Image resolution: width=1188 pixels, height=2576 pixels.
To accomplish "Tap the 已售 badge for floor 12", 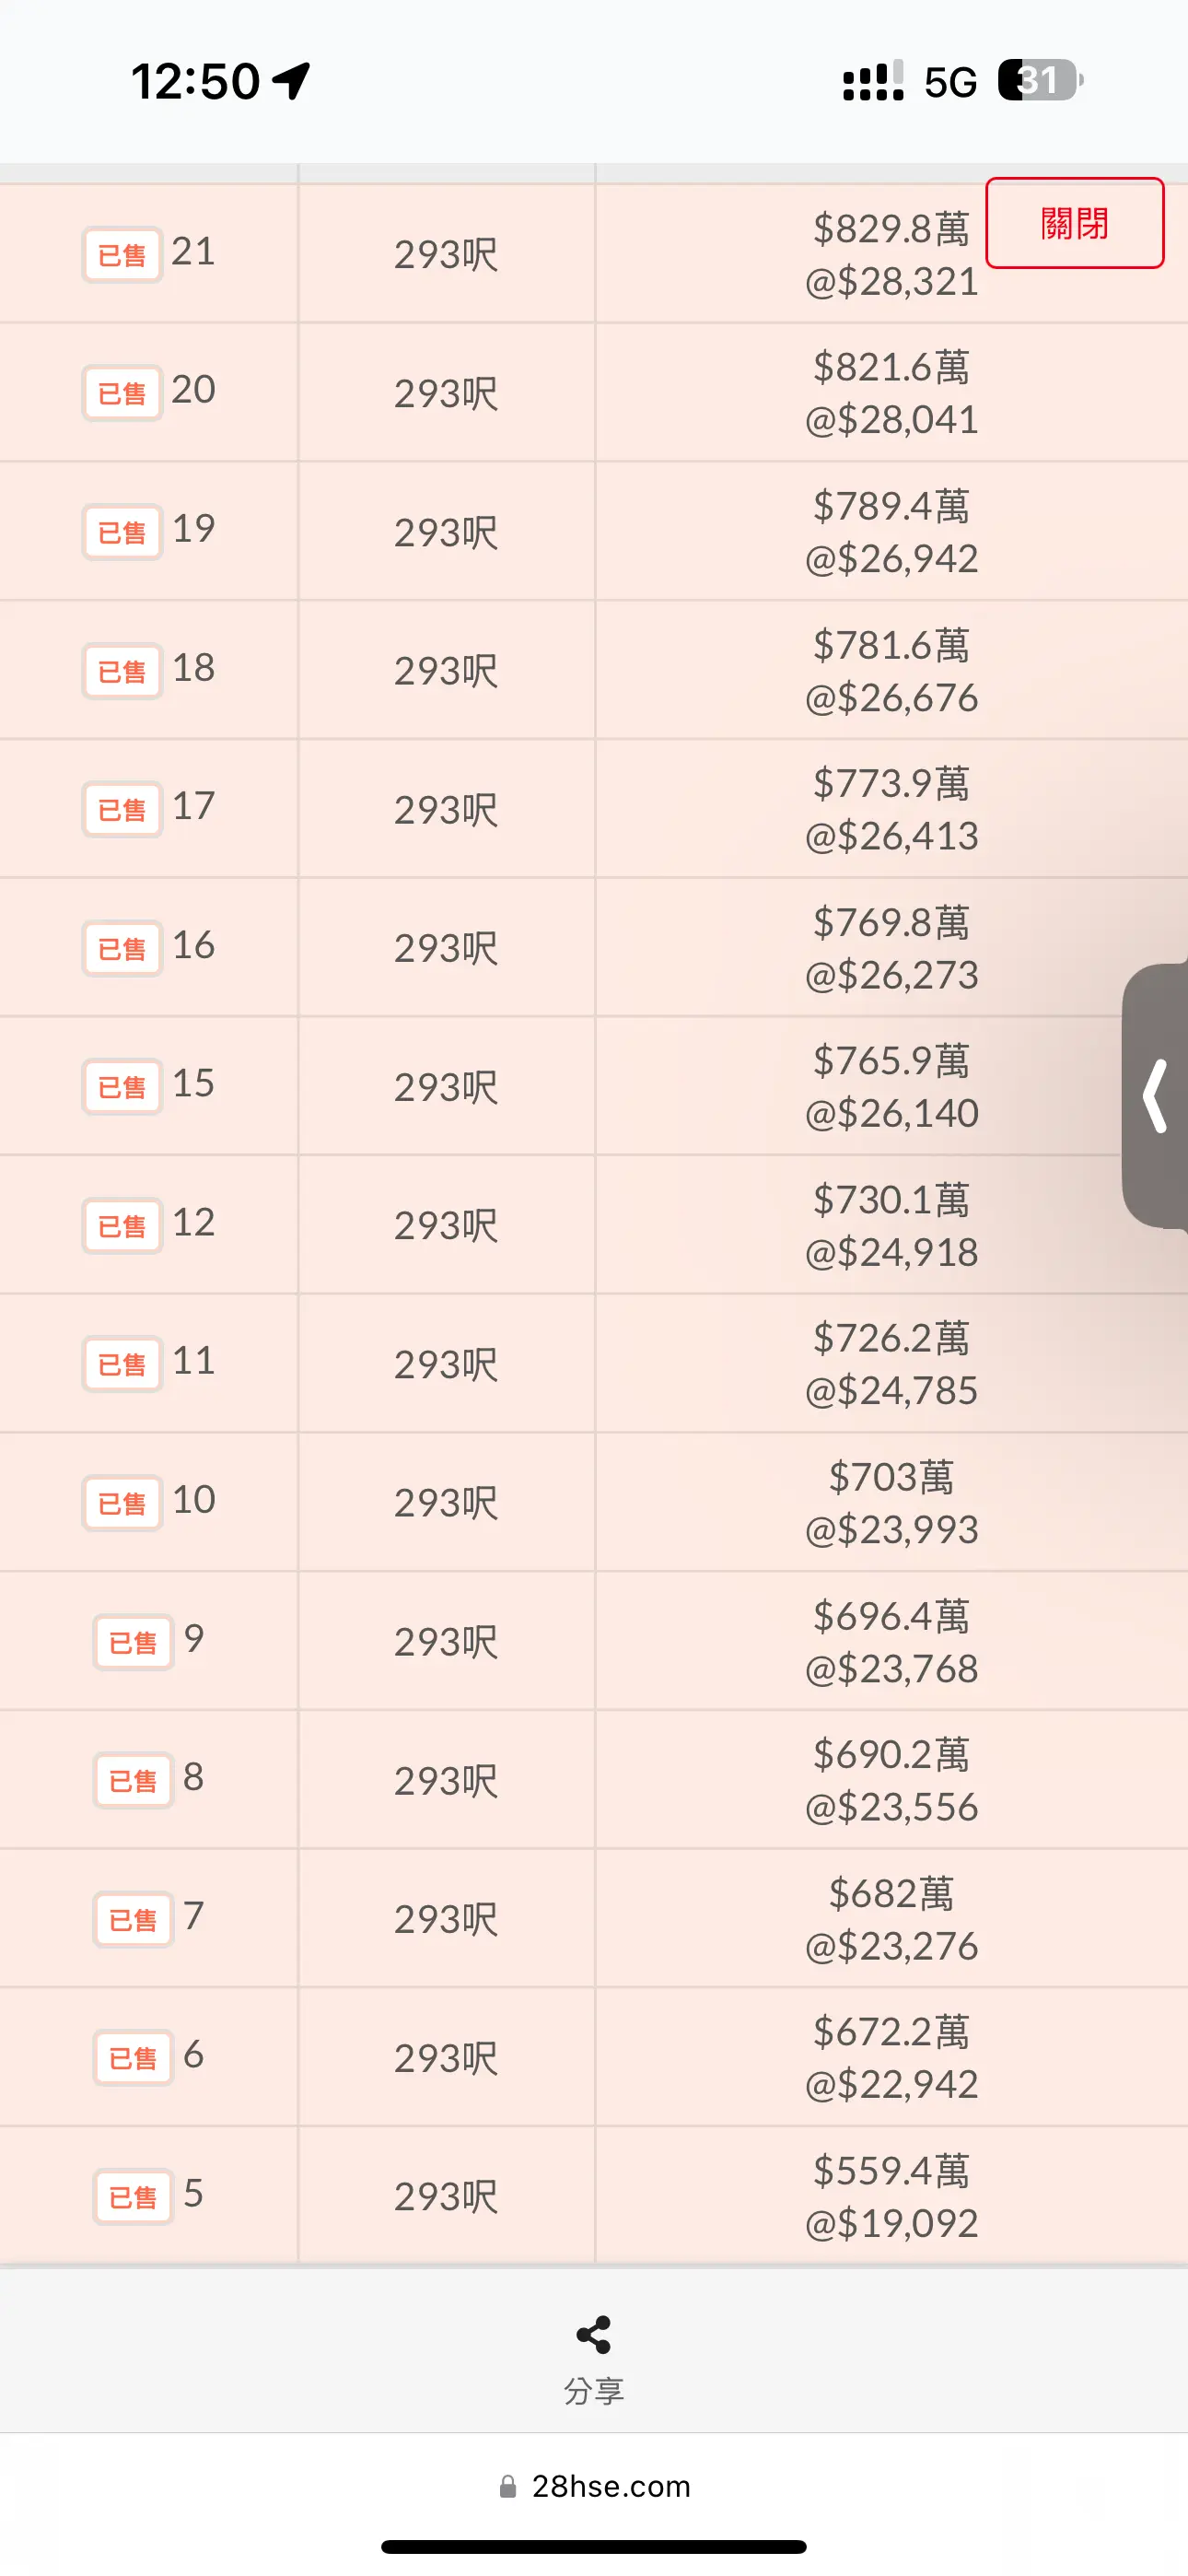I will click(x=122, y=1226).
